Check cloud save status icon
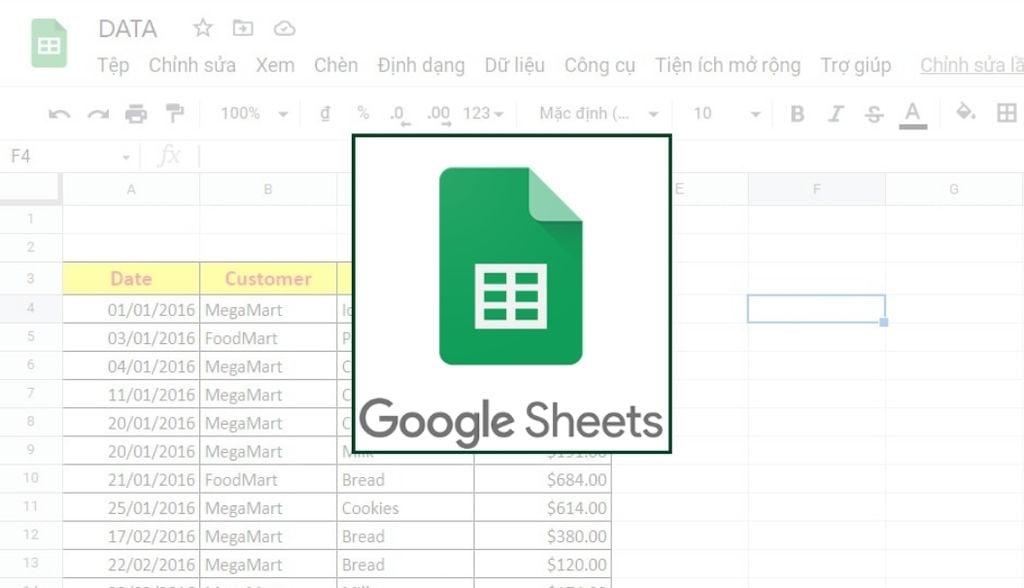This screenshot has height=588, width=1024. point(284,28)
